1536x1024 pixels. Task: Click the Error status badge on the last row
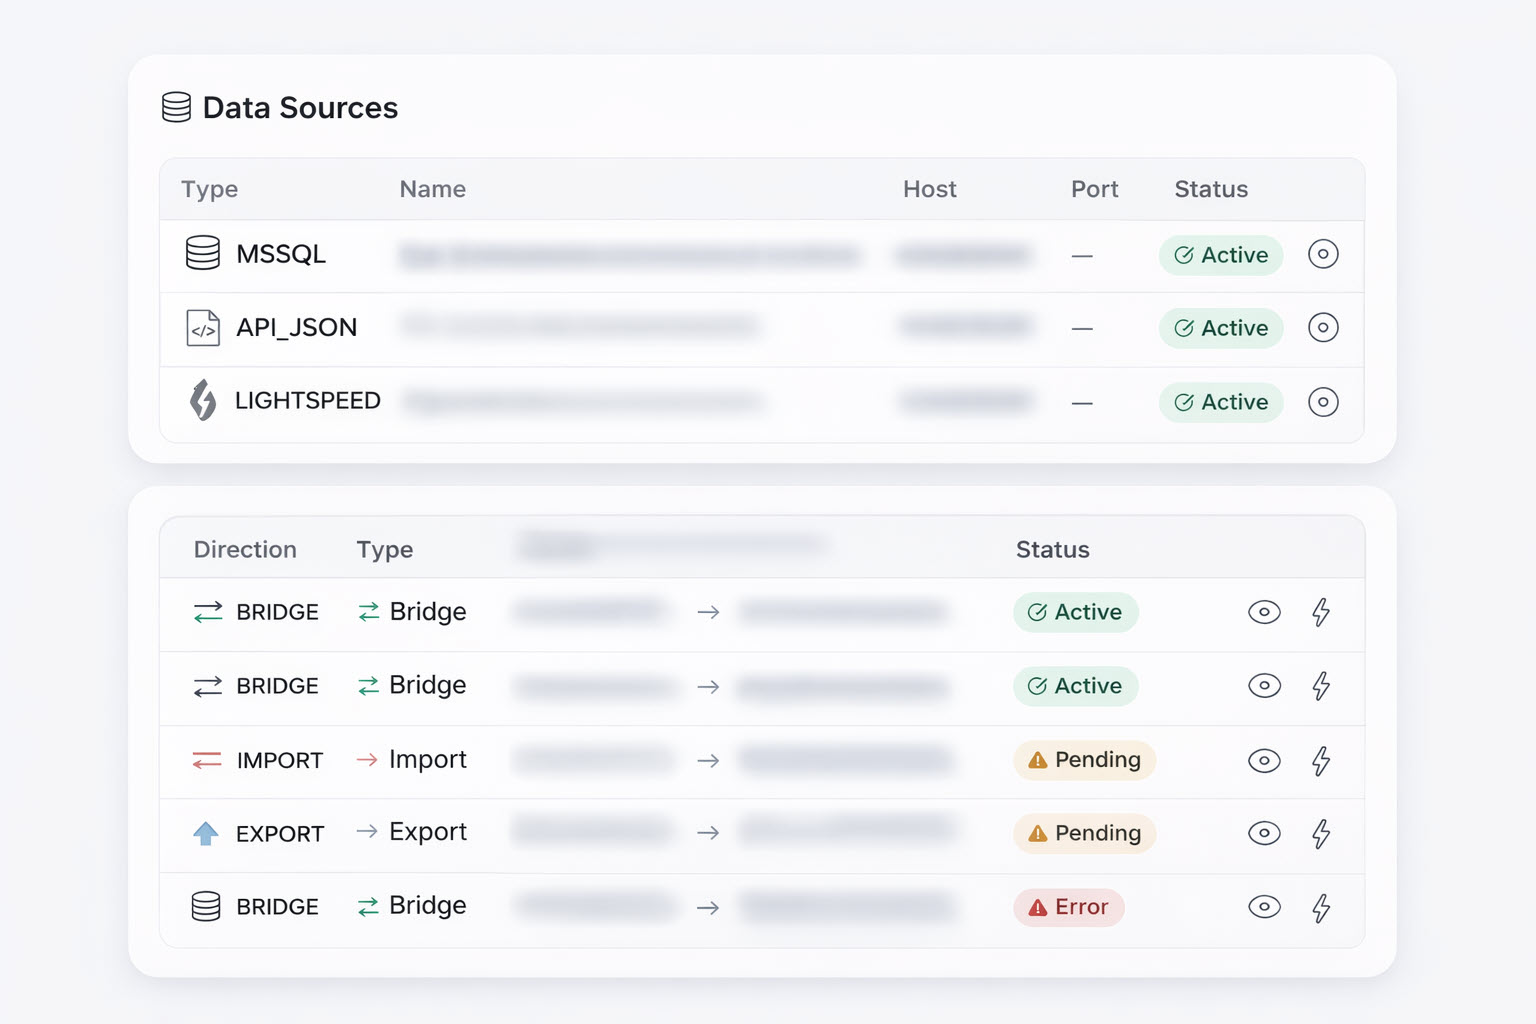[1068, 907]
